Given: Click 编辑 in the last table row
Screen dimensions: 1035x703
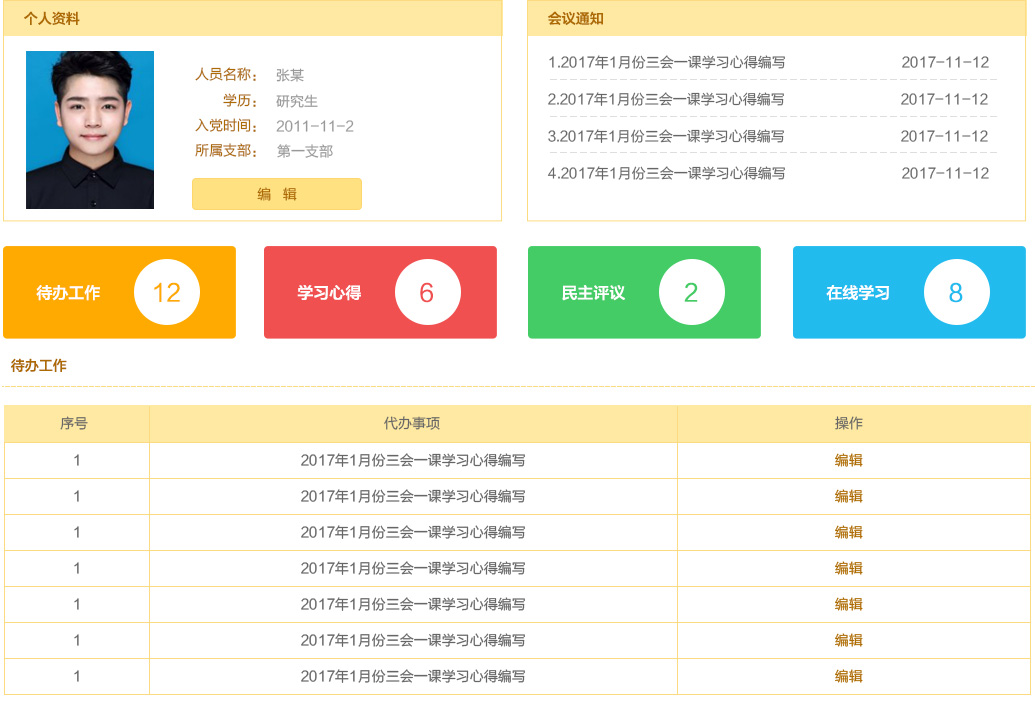Looking at the screenshot, I should pyautogui.click(x=849, y=676).
